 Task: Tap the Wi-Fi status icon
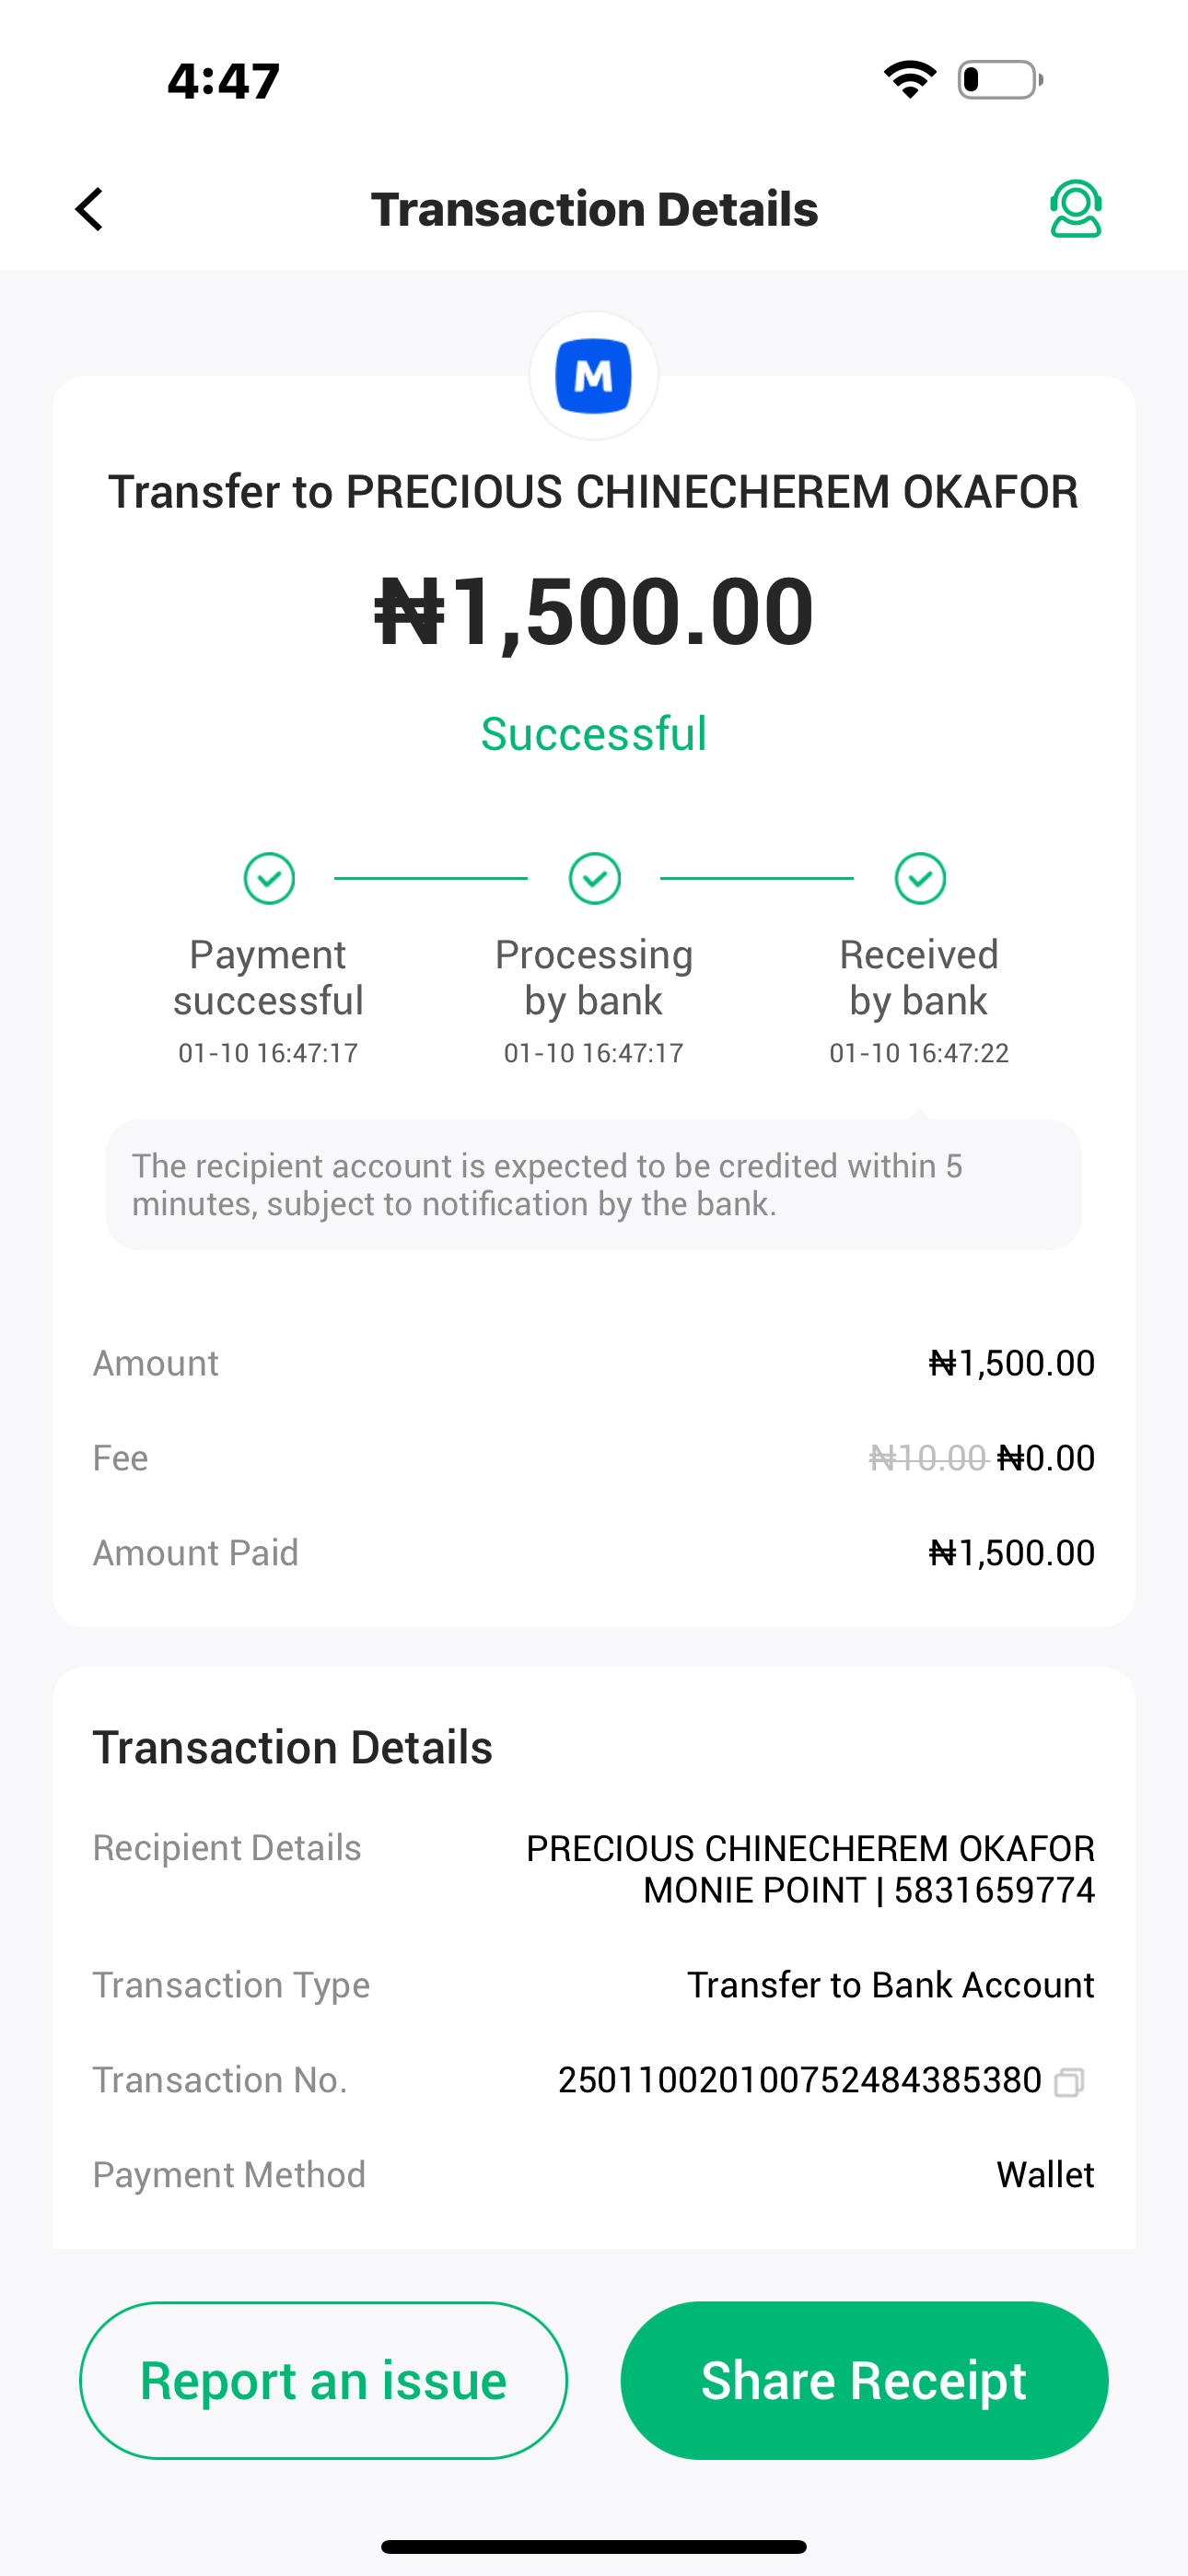(909, 79)
